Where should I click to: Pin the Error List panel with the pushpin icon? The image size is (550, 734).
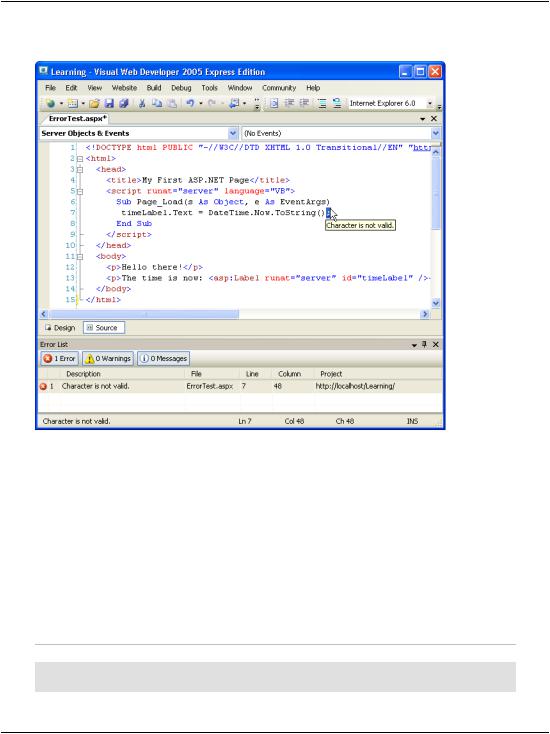425,345
